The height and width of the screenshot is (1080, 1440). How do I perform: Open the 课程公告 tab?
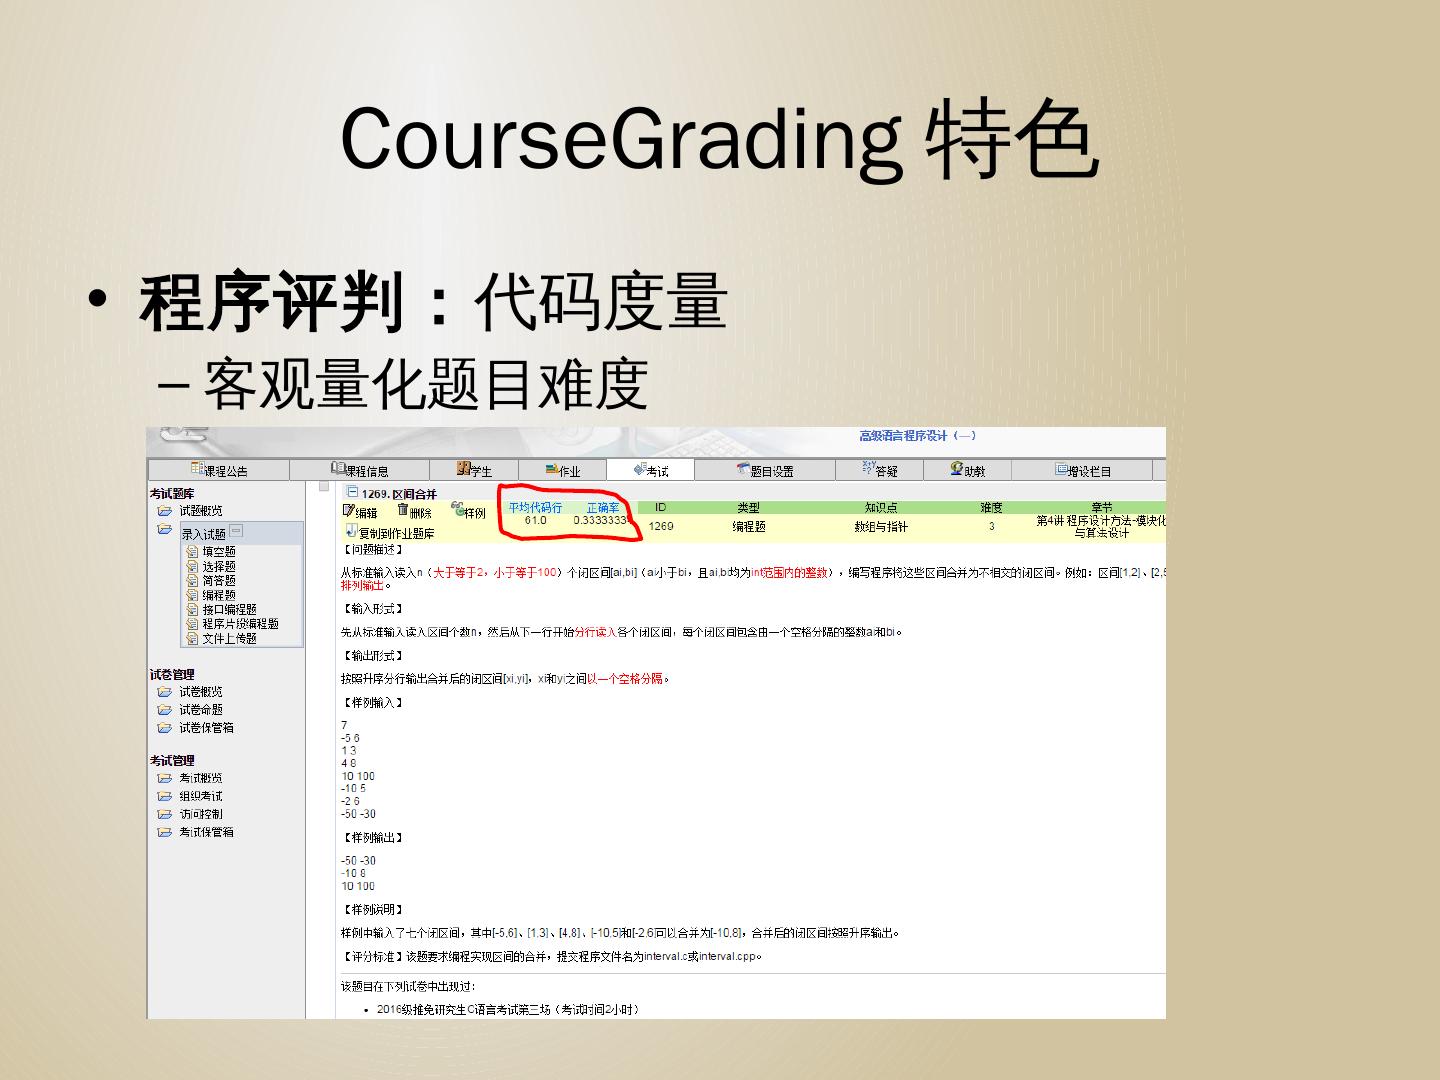pos(219,470)
